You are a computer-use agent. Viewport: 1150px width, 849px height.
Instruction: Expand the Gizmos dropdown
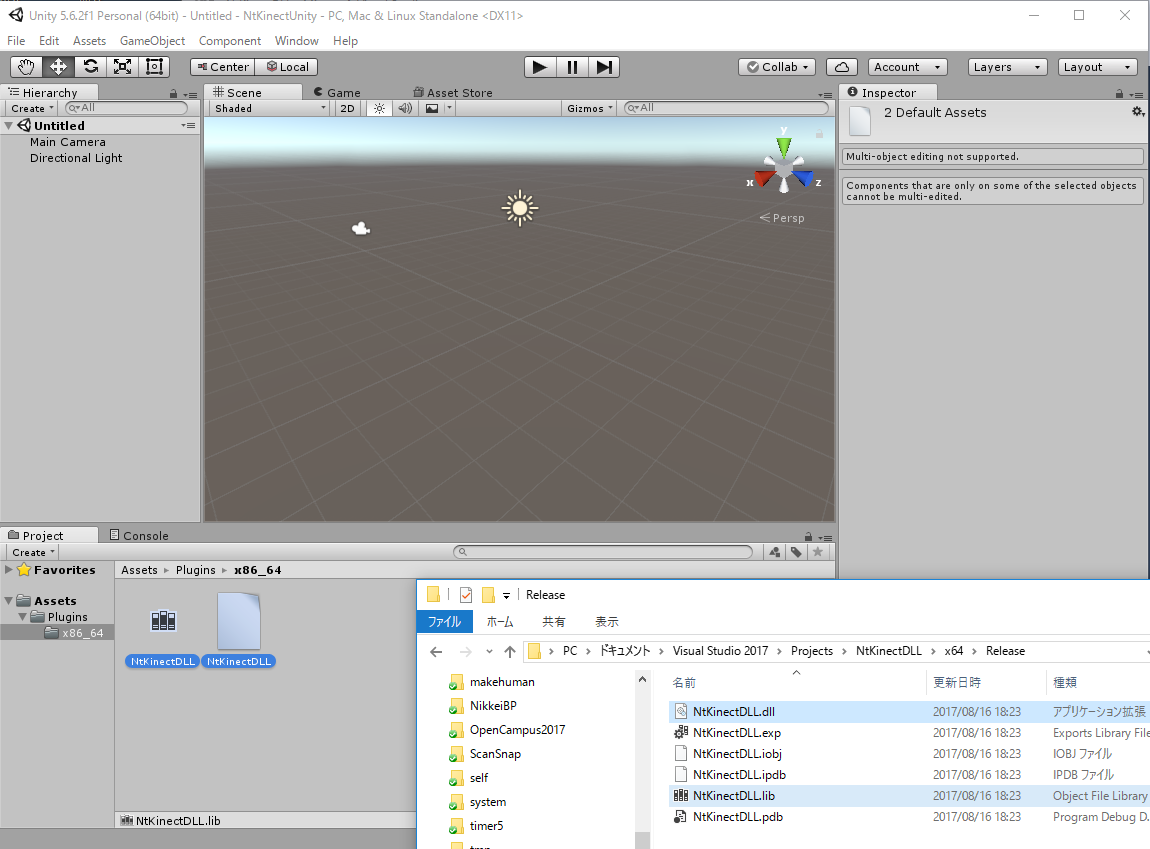point(590,108)
